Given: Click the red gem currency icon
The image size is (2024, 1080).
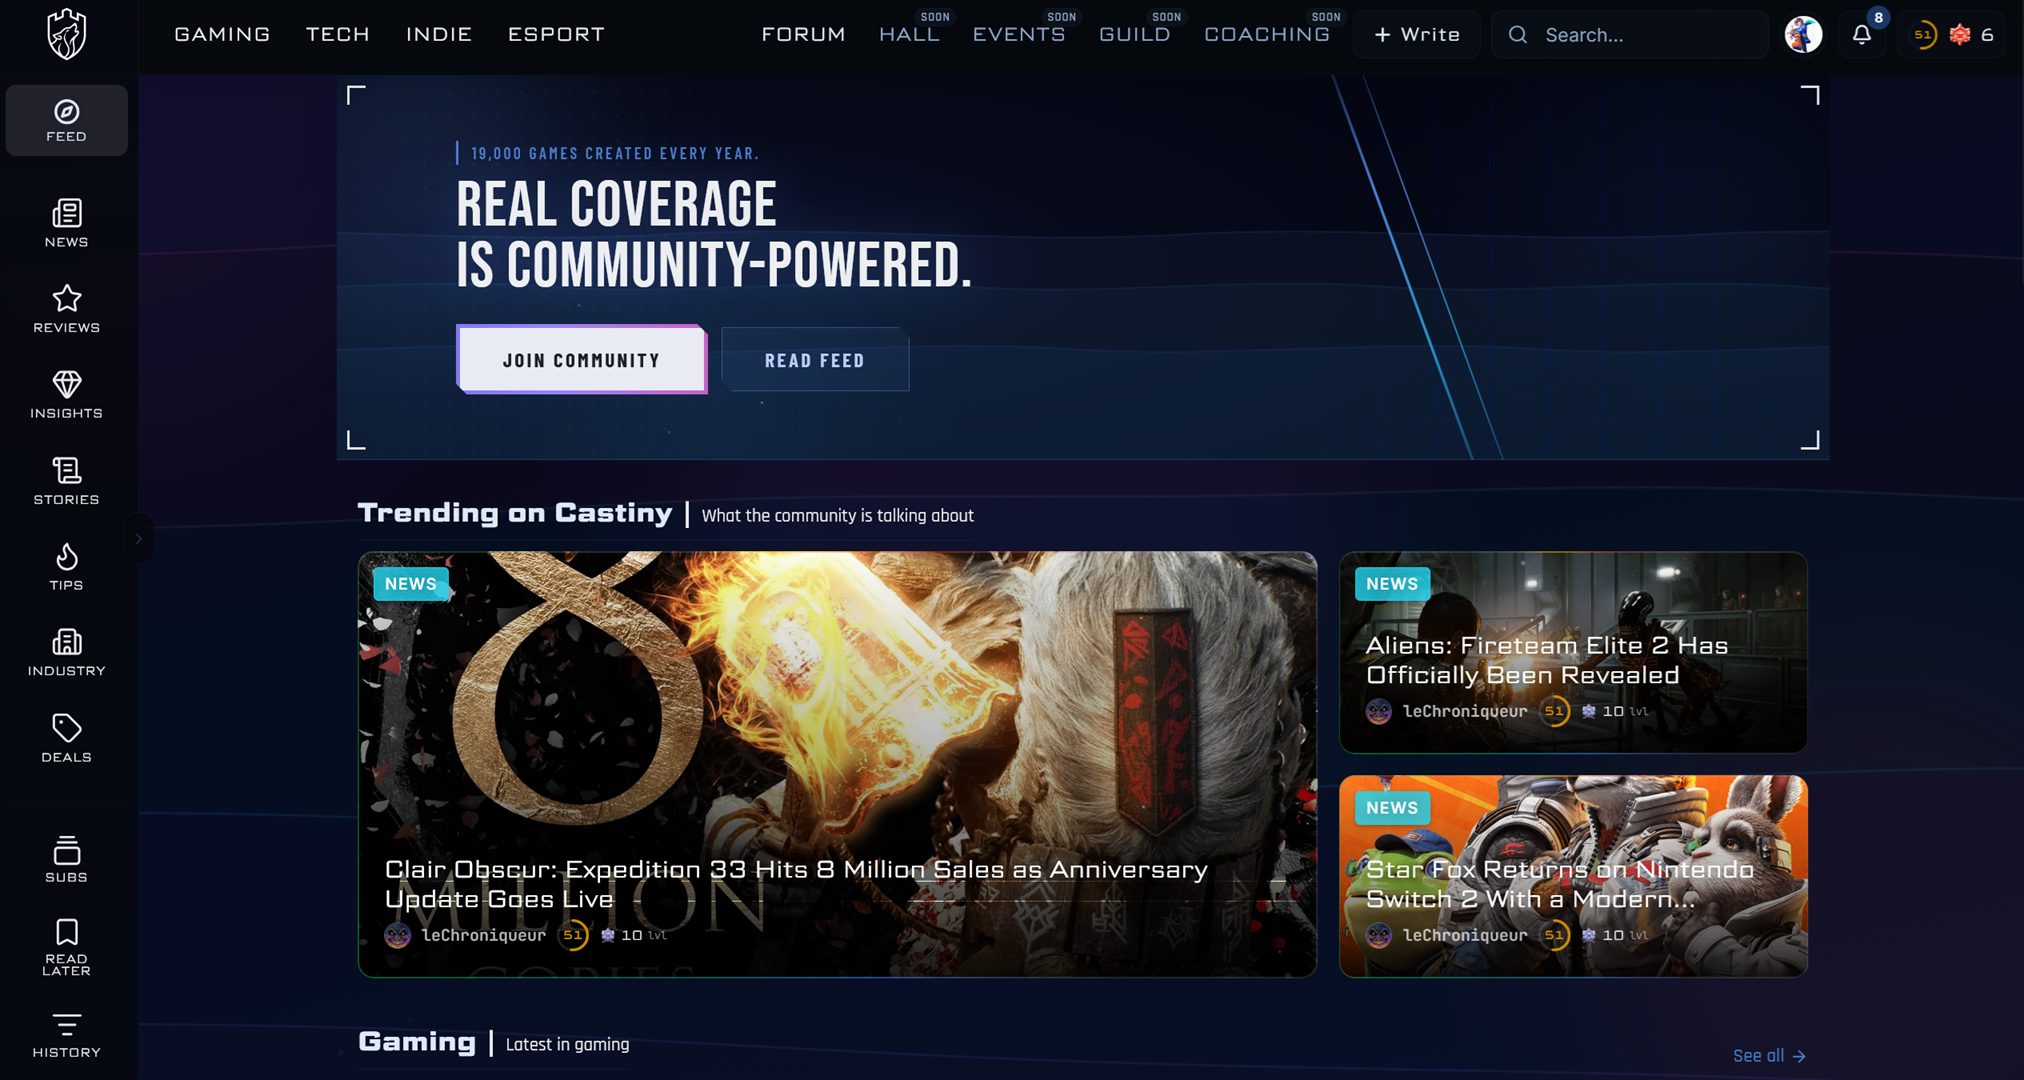Looking at the screenshot, I should tap(1960, 35).
